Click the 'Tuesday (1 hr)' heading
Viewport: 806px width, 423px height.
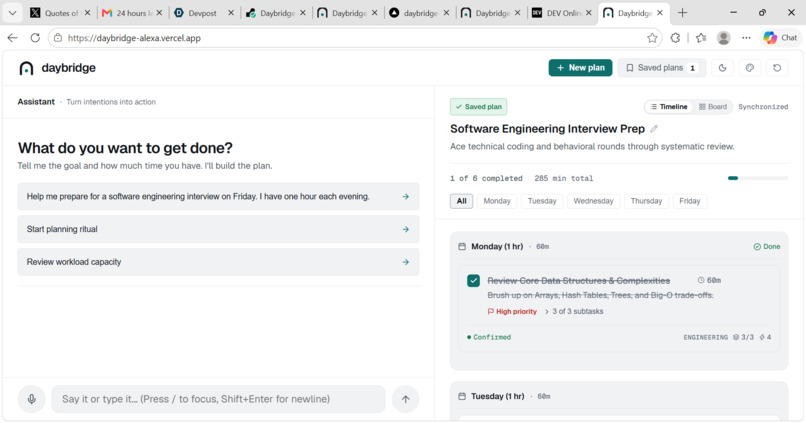[498, 396]
